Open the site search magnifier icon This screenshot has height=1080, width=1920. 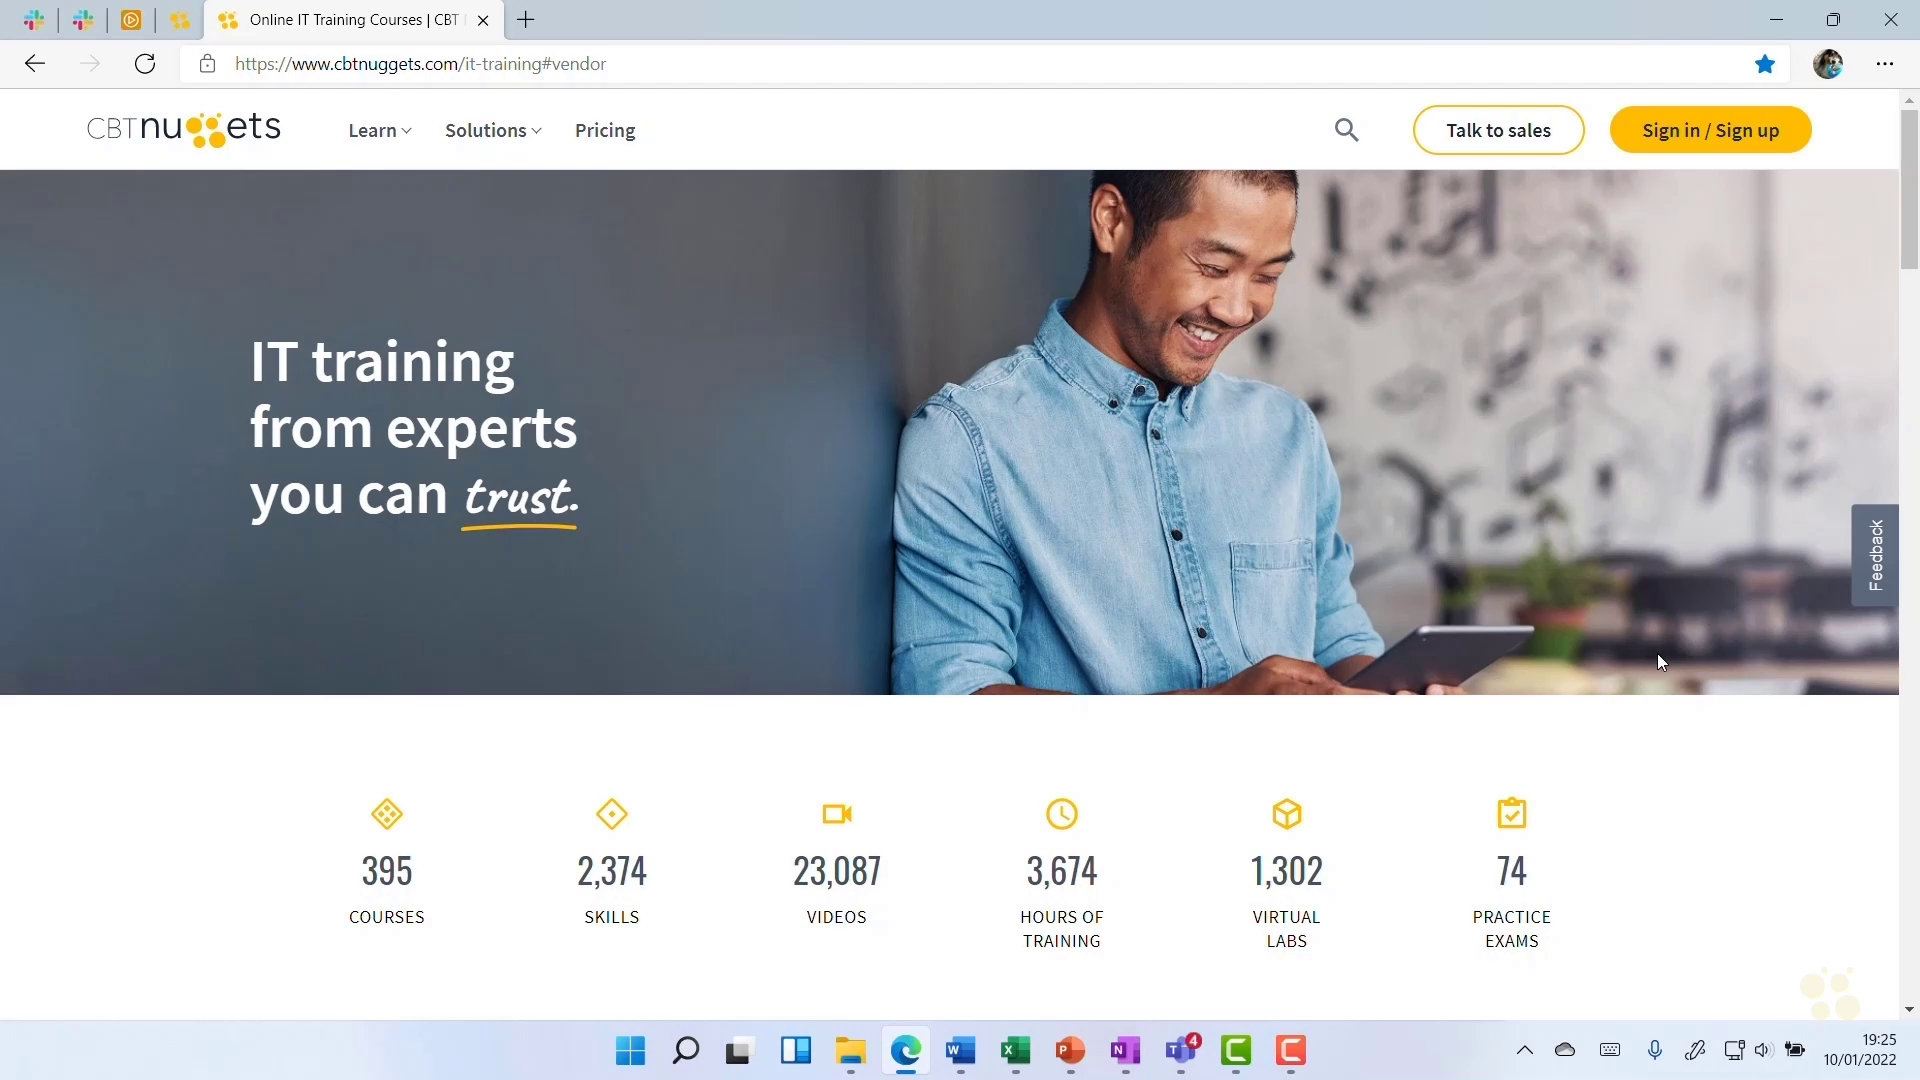[x=1346, y=130]
